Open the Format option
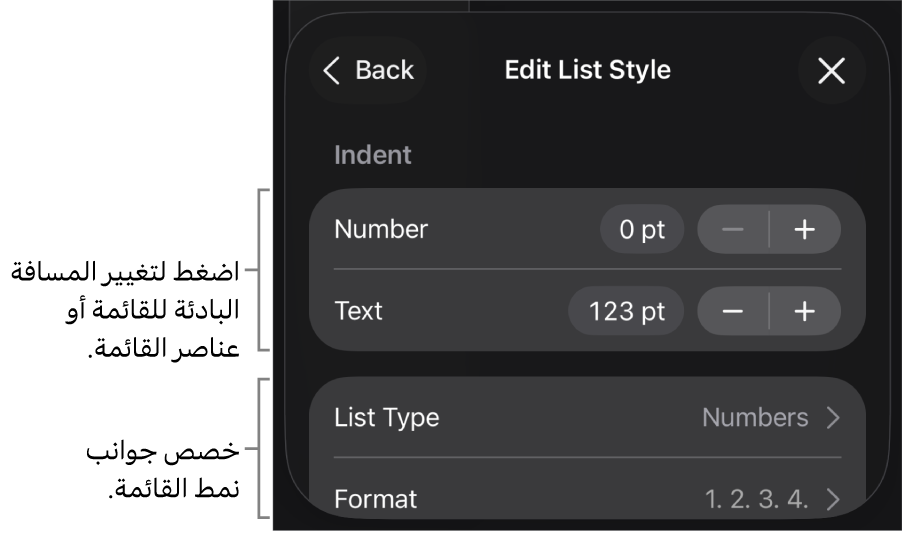Image resolution: width=902 pixels, height=534 pixels. click(x=375, y=499)
